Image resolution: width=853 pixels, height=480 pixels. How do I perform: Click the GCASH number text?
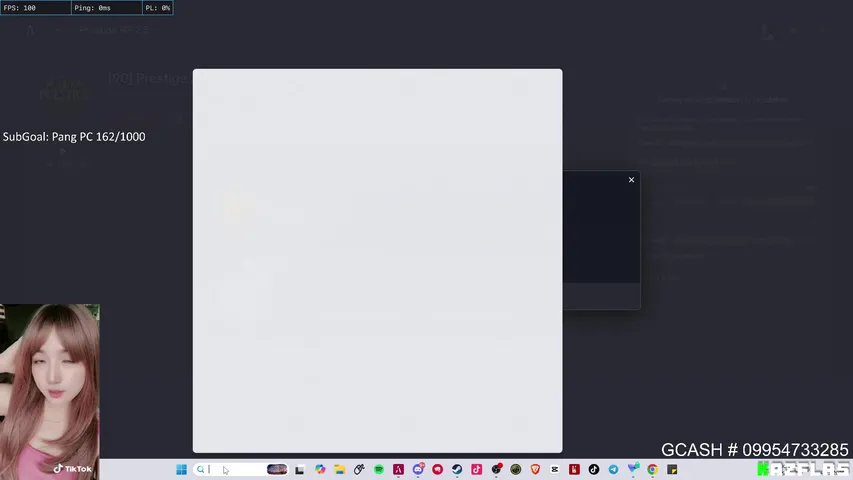755,450
